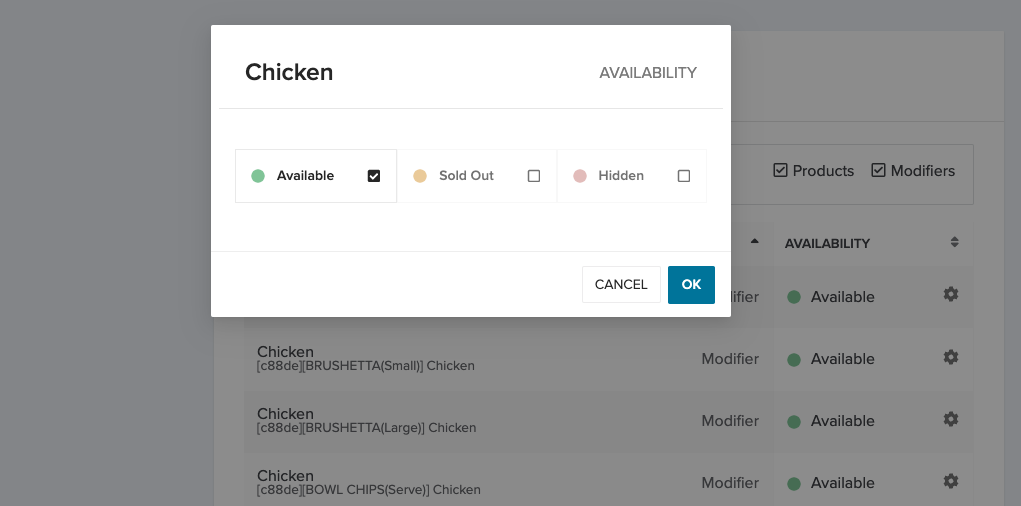Click the pink Hidden status dot

[x=580, y=176]
